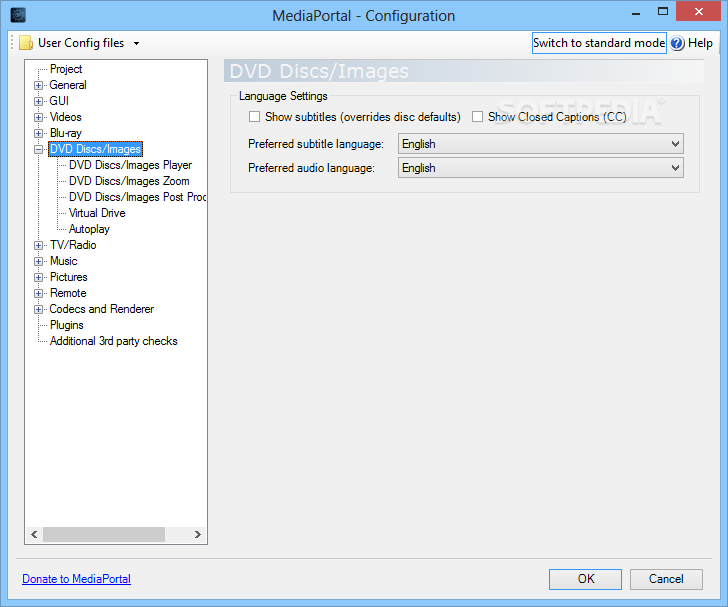Select the Remote tree item label
The width and height of the screenshot is (728, 607).
pos(68,293)
